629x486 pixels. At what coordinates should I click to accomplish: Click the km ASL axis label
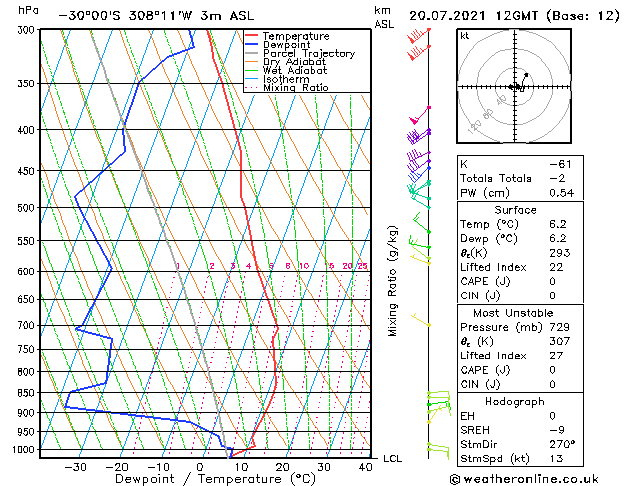click(x=384, y=17)
